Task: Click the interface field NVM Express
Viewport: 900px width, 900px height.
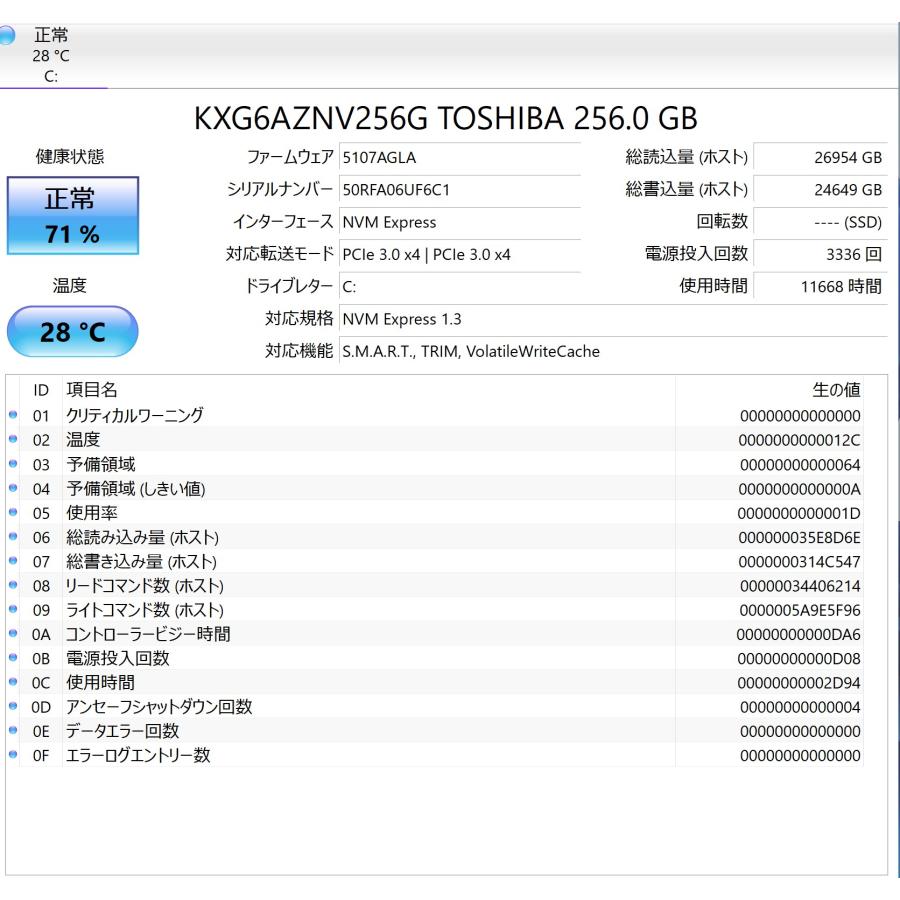Action: pyautogui.click(x=460, y=222)
